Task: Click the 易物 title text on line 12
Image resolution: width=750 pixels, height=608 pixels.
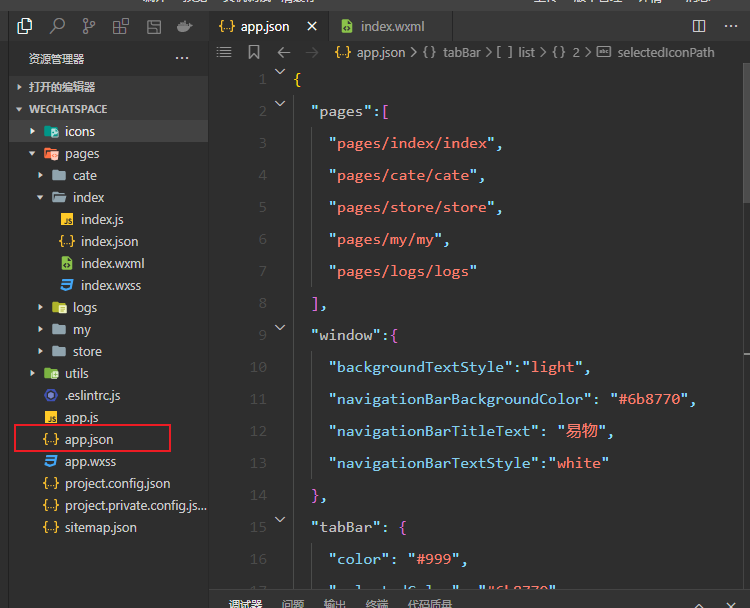Action: (582, 431)
